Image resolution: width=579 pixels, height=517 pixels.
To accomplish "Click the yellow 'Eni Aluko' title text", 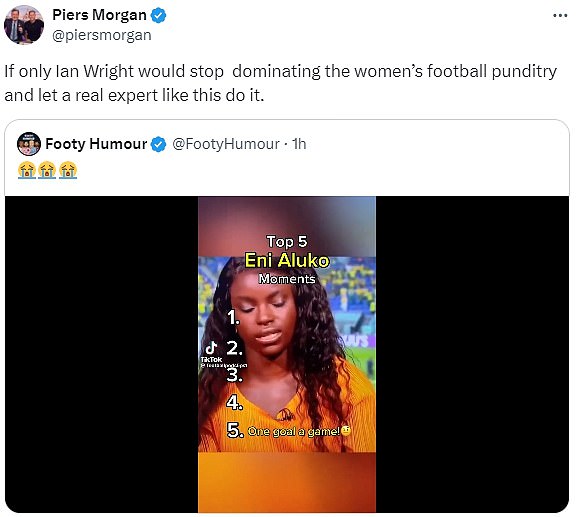I will click(x=287, y=261).
